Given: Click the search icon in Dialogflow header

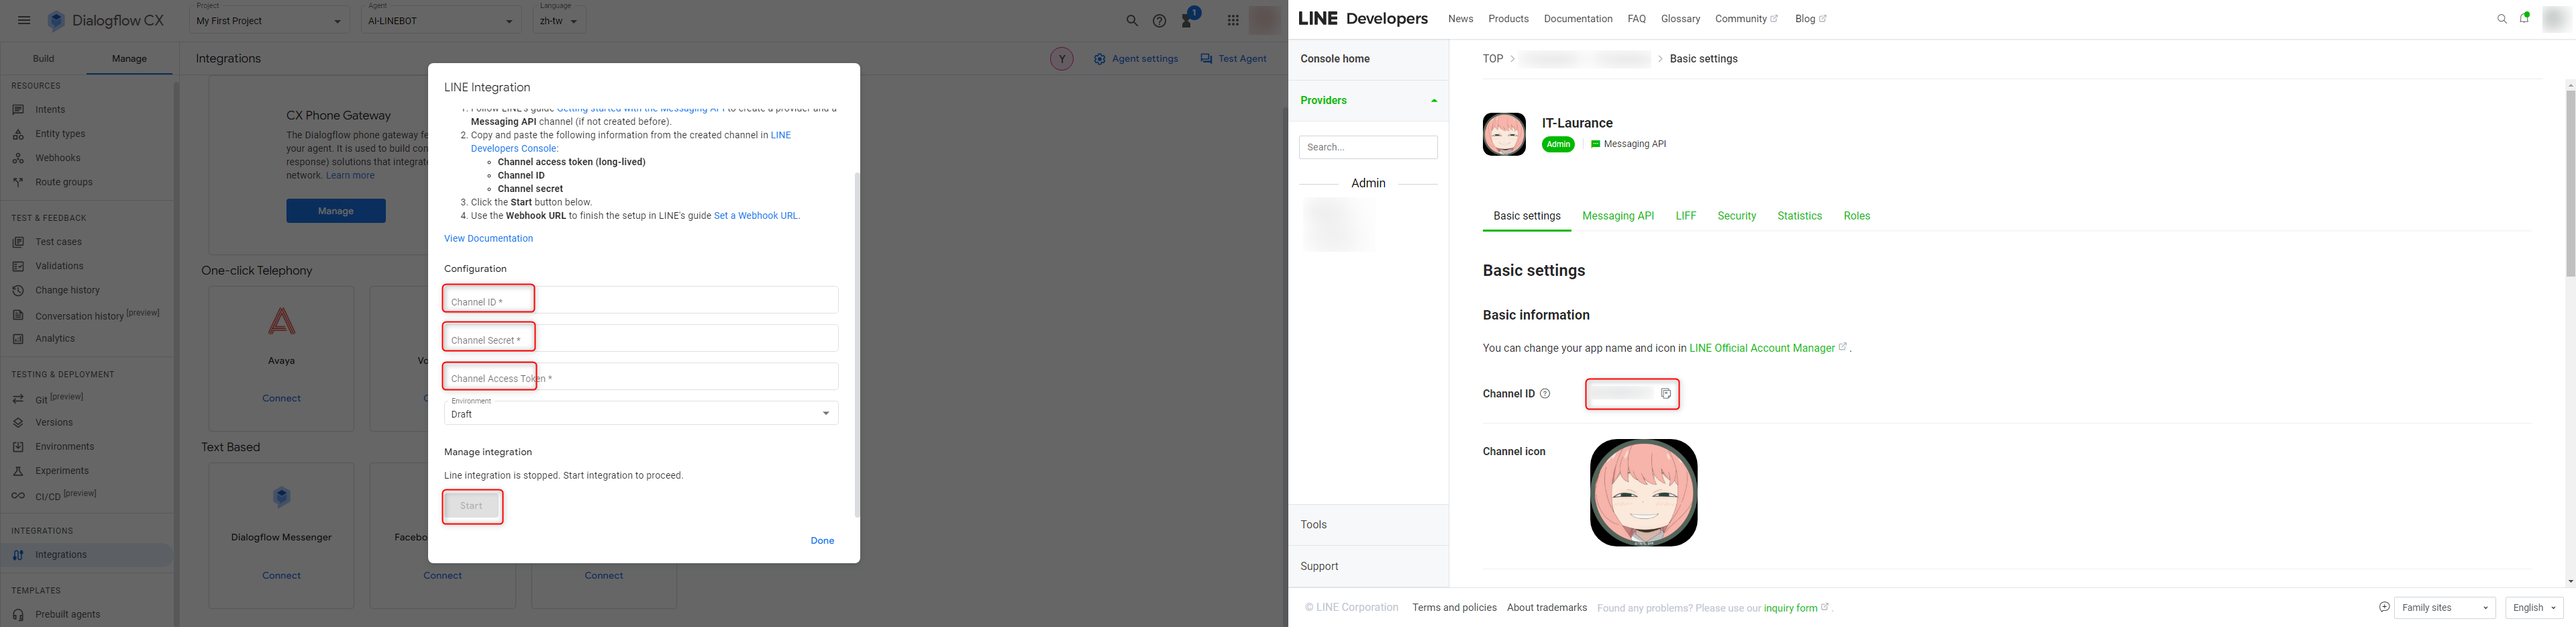Looking at the screenshot, I should tap(1132, 20).
